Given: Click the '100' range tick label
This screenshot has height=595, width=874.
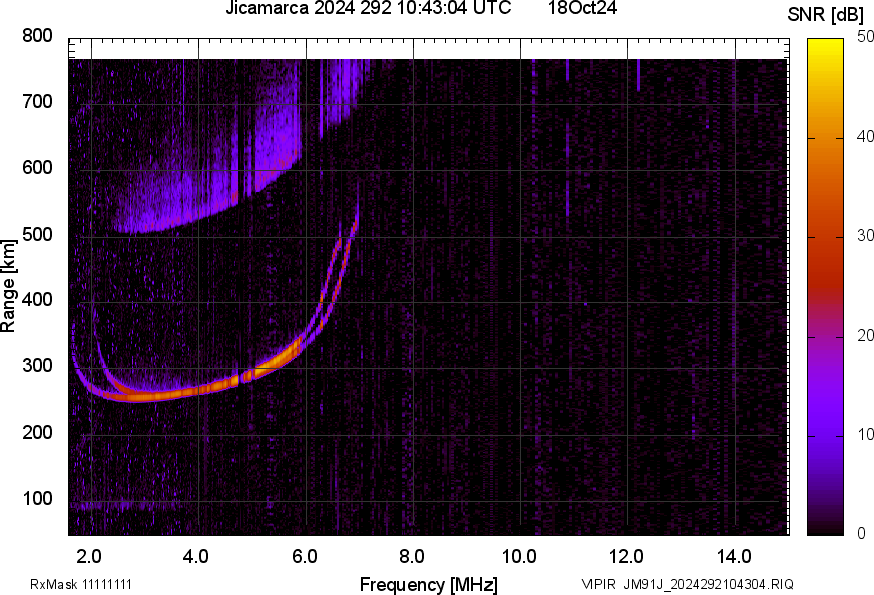Looking at the screenshot, I should click(x=37, y=498).
